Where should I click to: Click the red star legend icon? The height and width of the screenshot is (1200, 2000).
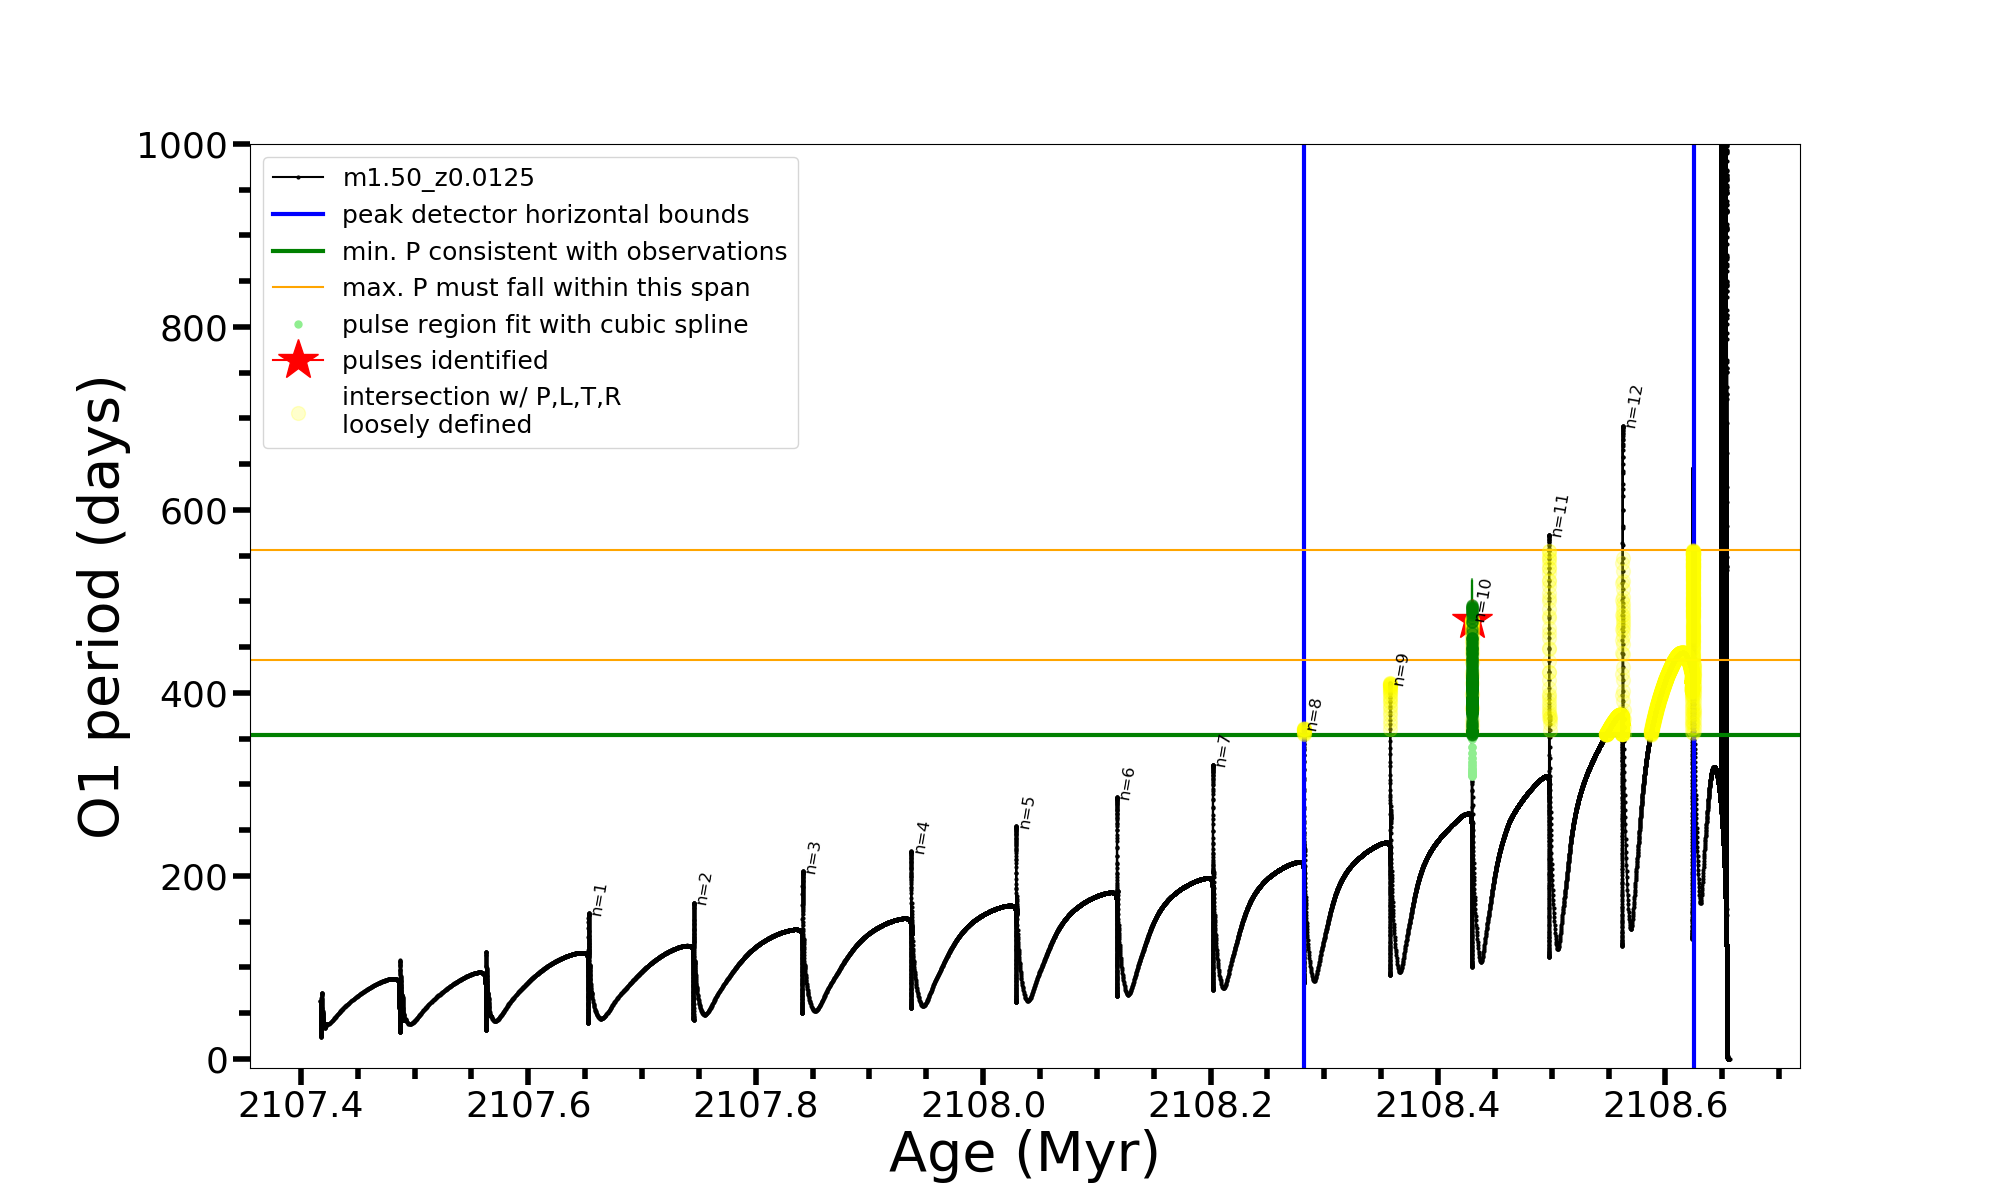298,360
